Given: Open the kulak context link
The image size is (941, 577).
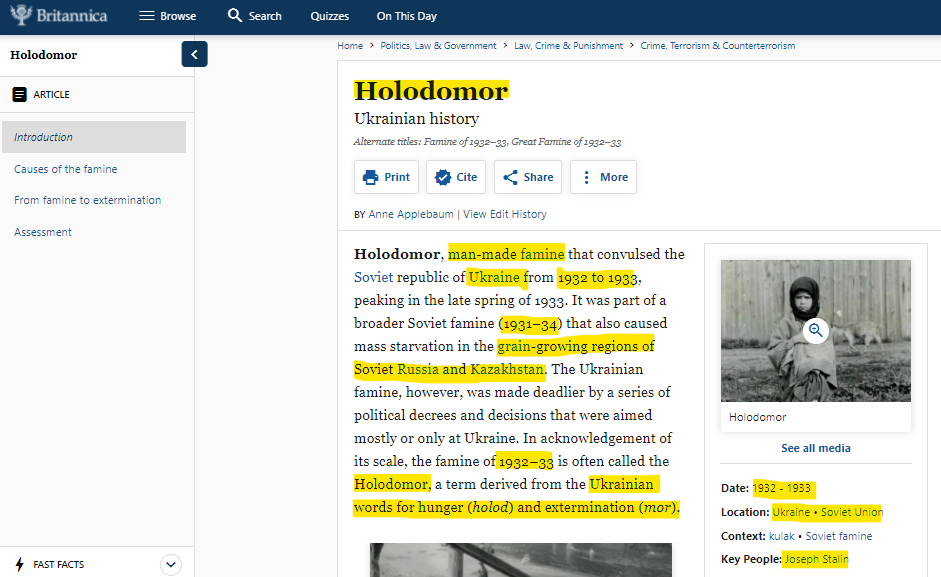Looking at the screenshot, I should click(781, 536).
